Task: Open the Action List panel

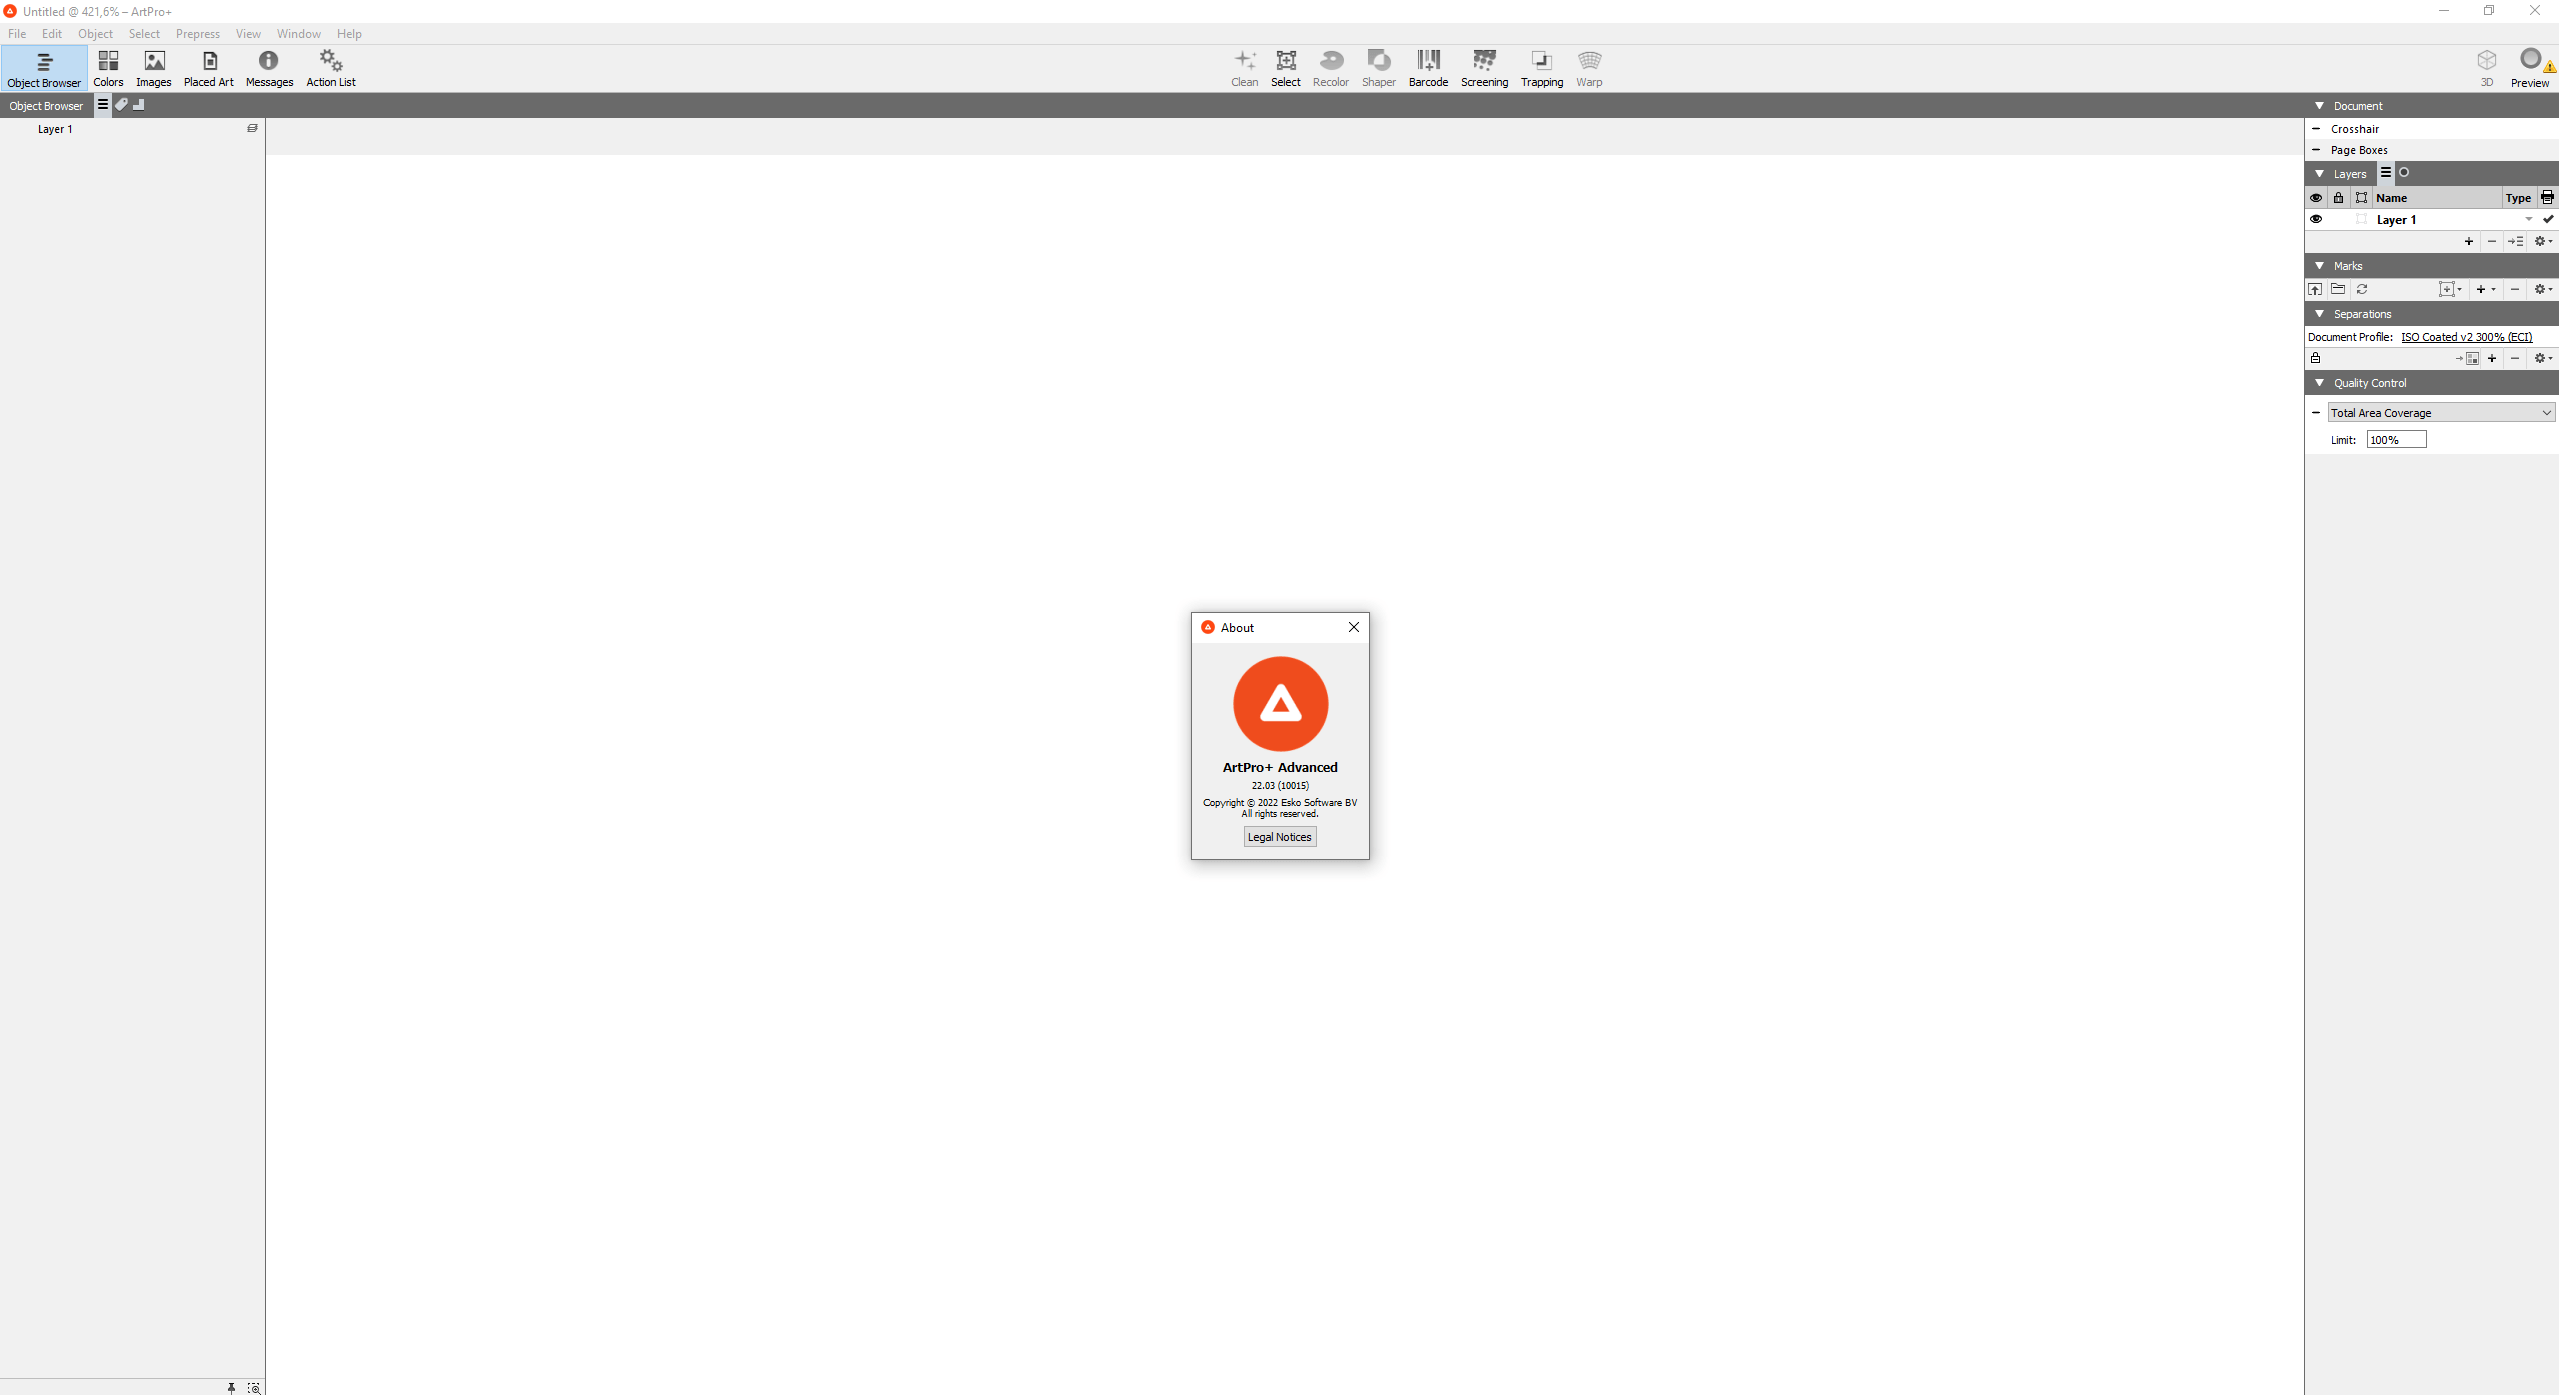Action: [331, 68]
